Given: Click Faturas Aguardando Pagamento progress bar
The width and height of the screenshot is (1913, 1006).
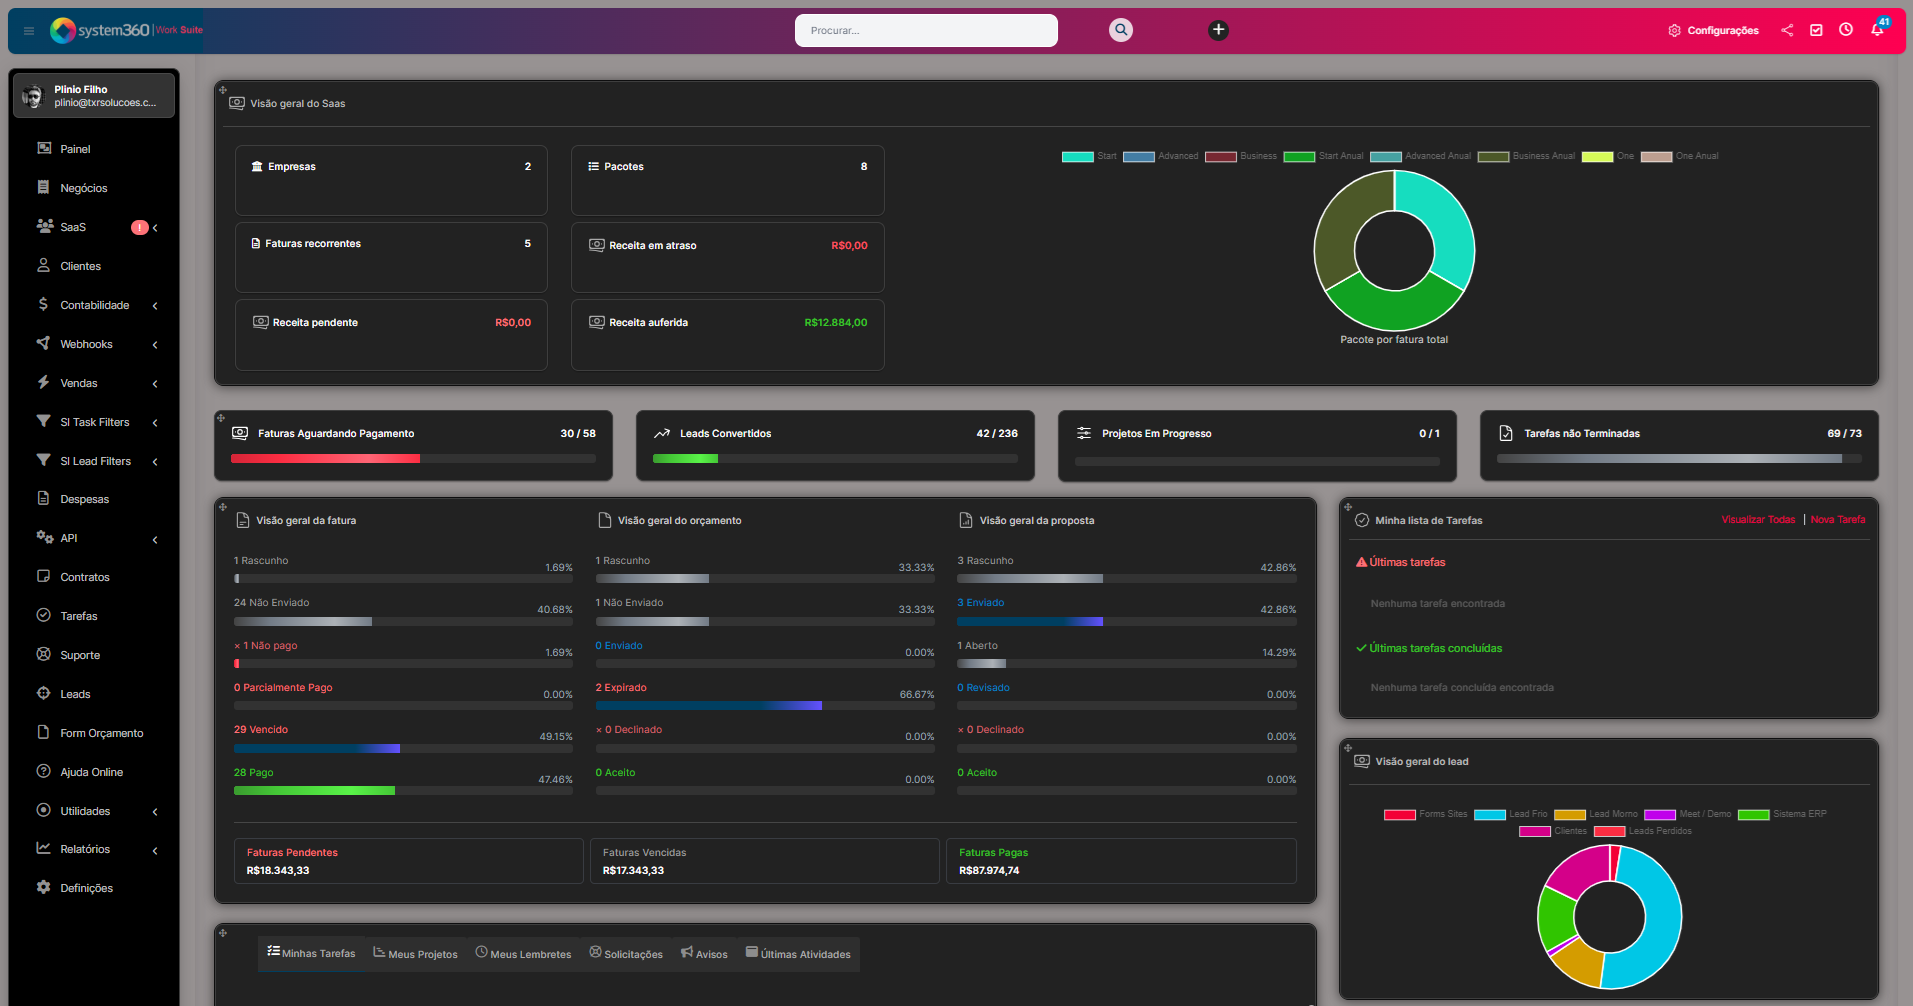Looking at the screenshot, I should pos(413,459).
